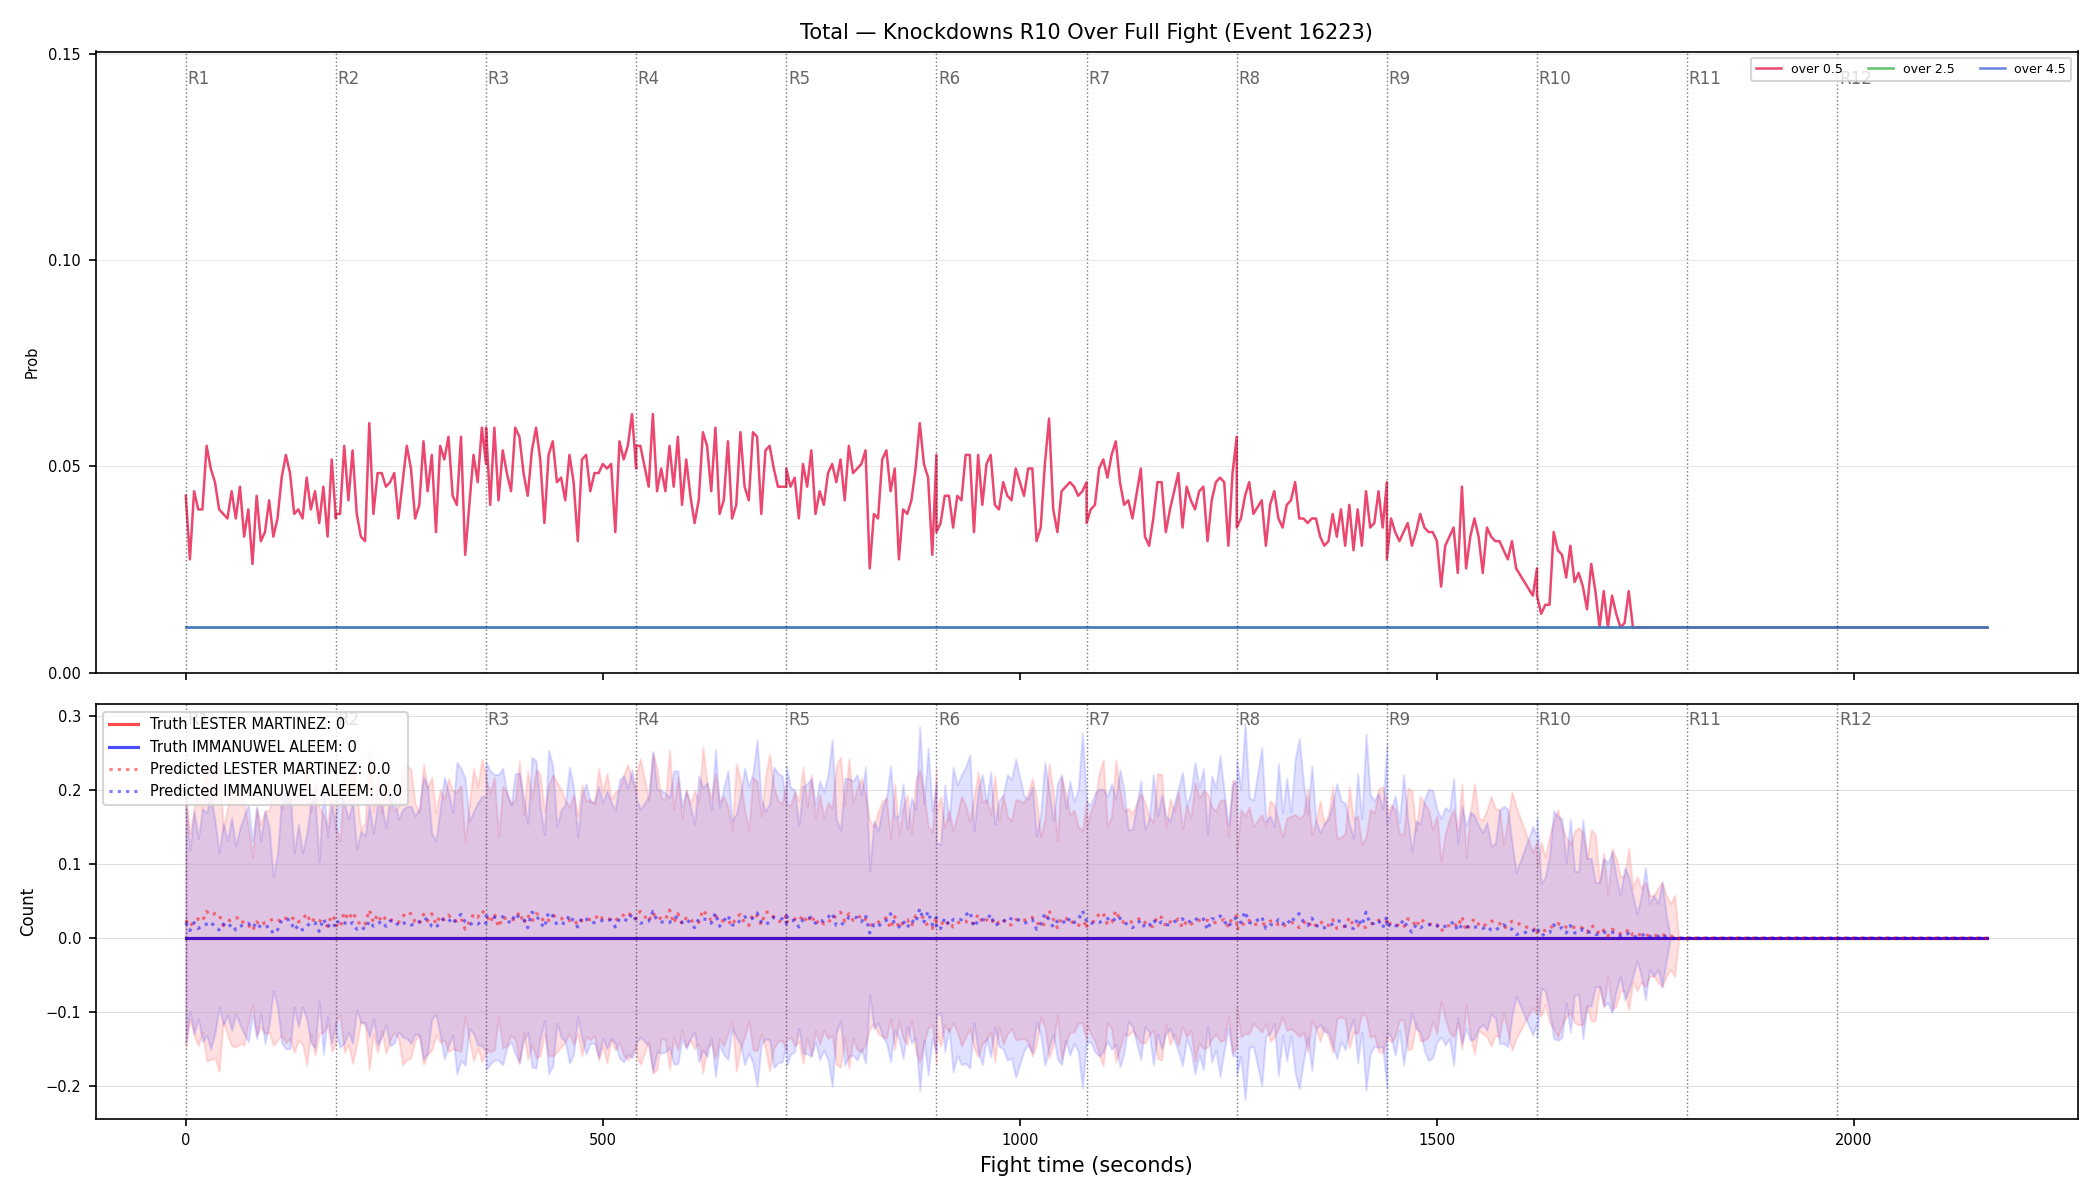2100x1200 pixels.
Task: Click the R3 round label in the Count plot
Action: click(498, 719)
